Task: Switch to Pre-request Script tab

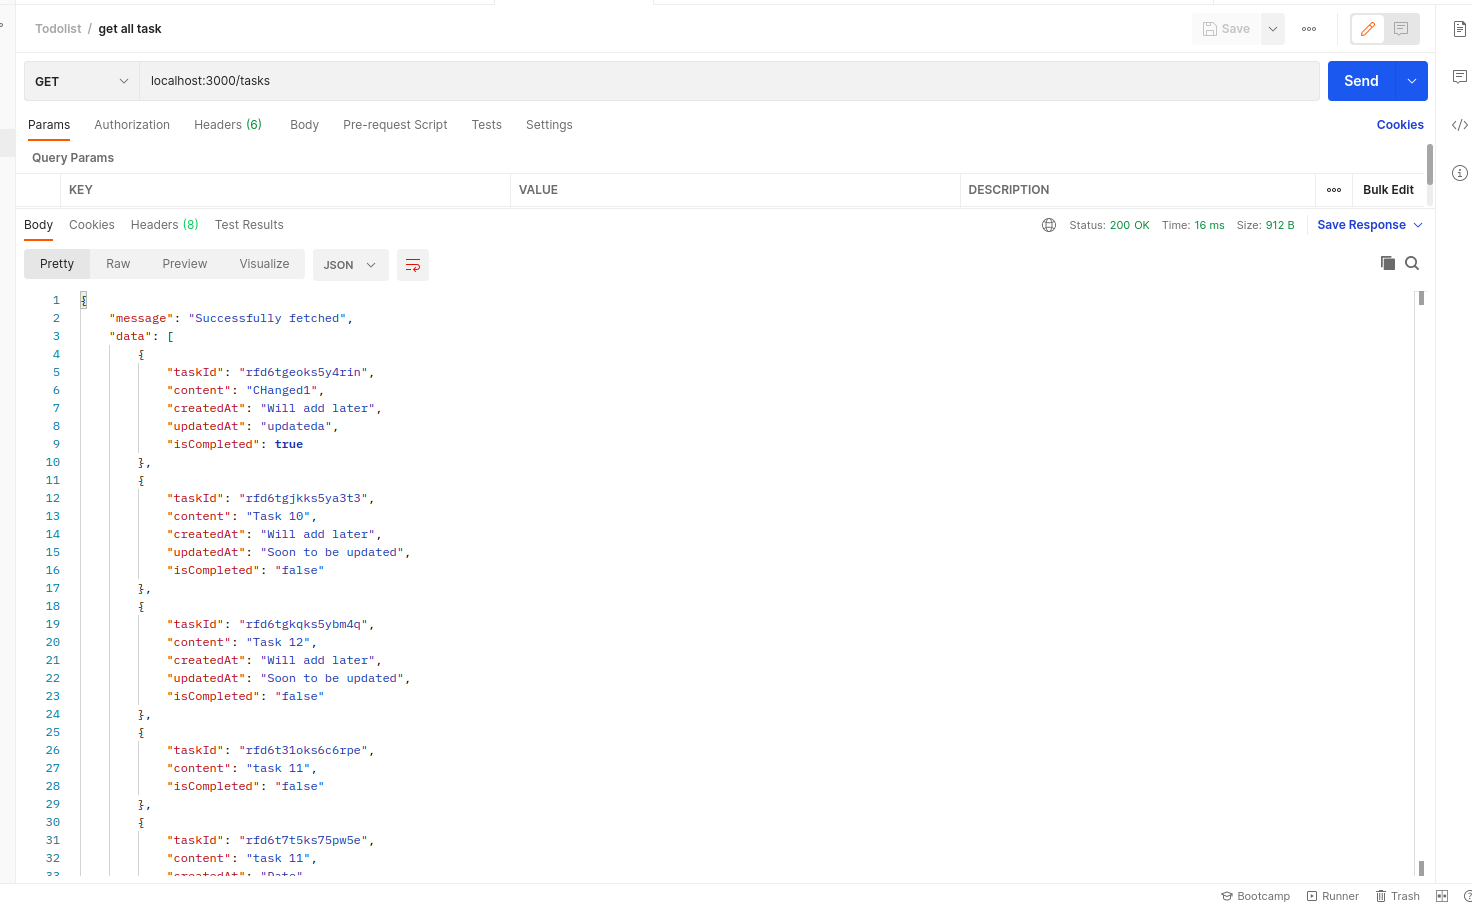Action: (395, 125)
